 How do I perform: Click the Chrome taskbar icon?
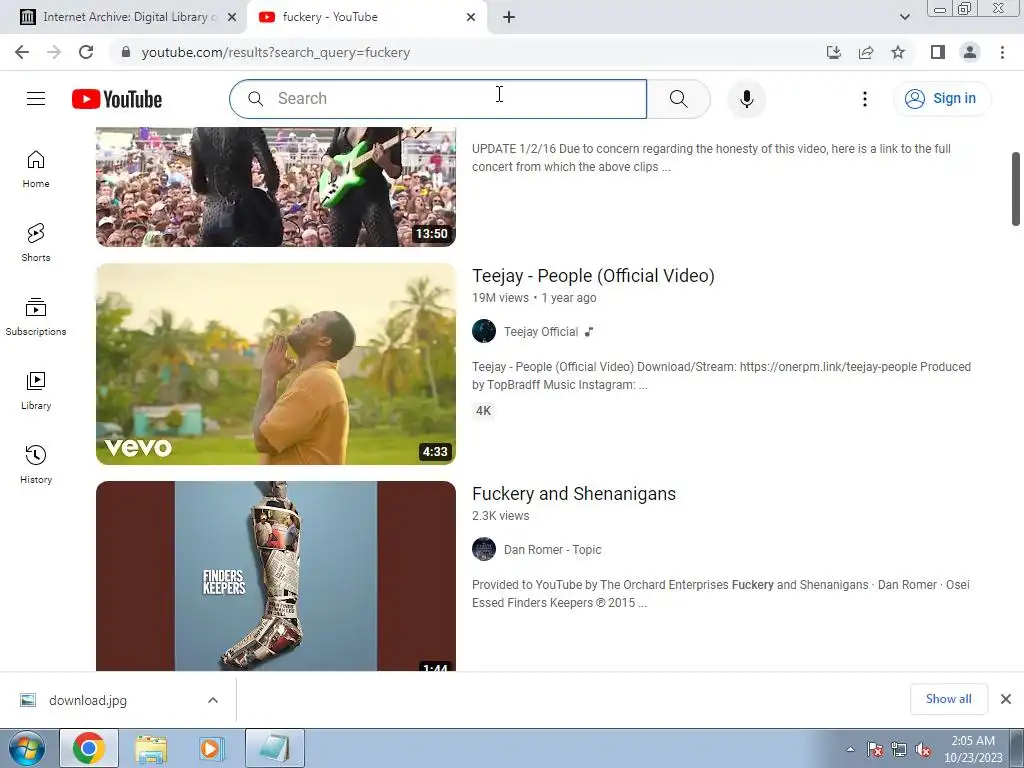tap(89, 748)
